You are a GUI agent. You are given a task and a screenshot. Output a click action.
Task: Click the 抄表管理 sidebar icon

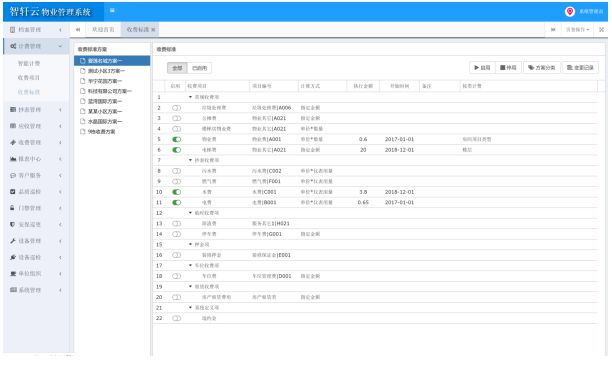click(13, 110)
